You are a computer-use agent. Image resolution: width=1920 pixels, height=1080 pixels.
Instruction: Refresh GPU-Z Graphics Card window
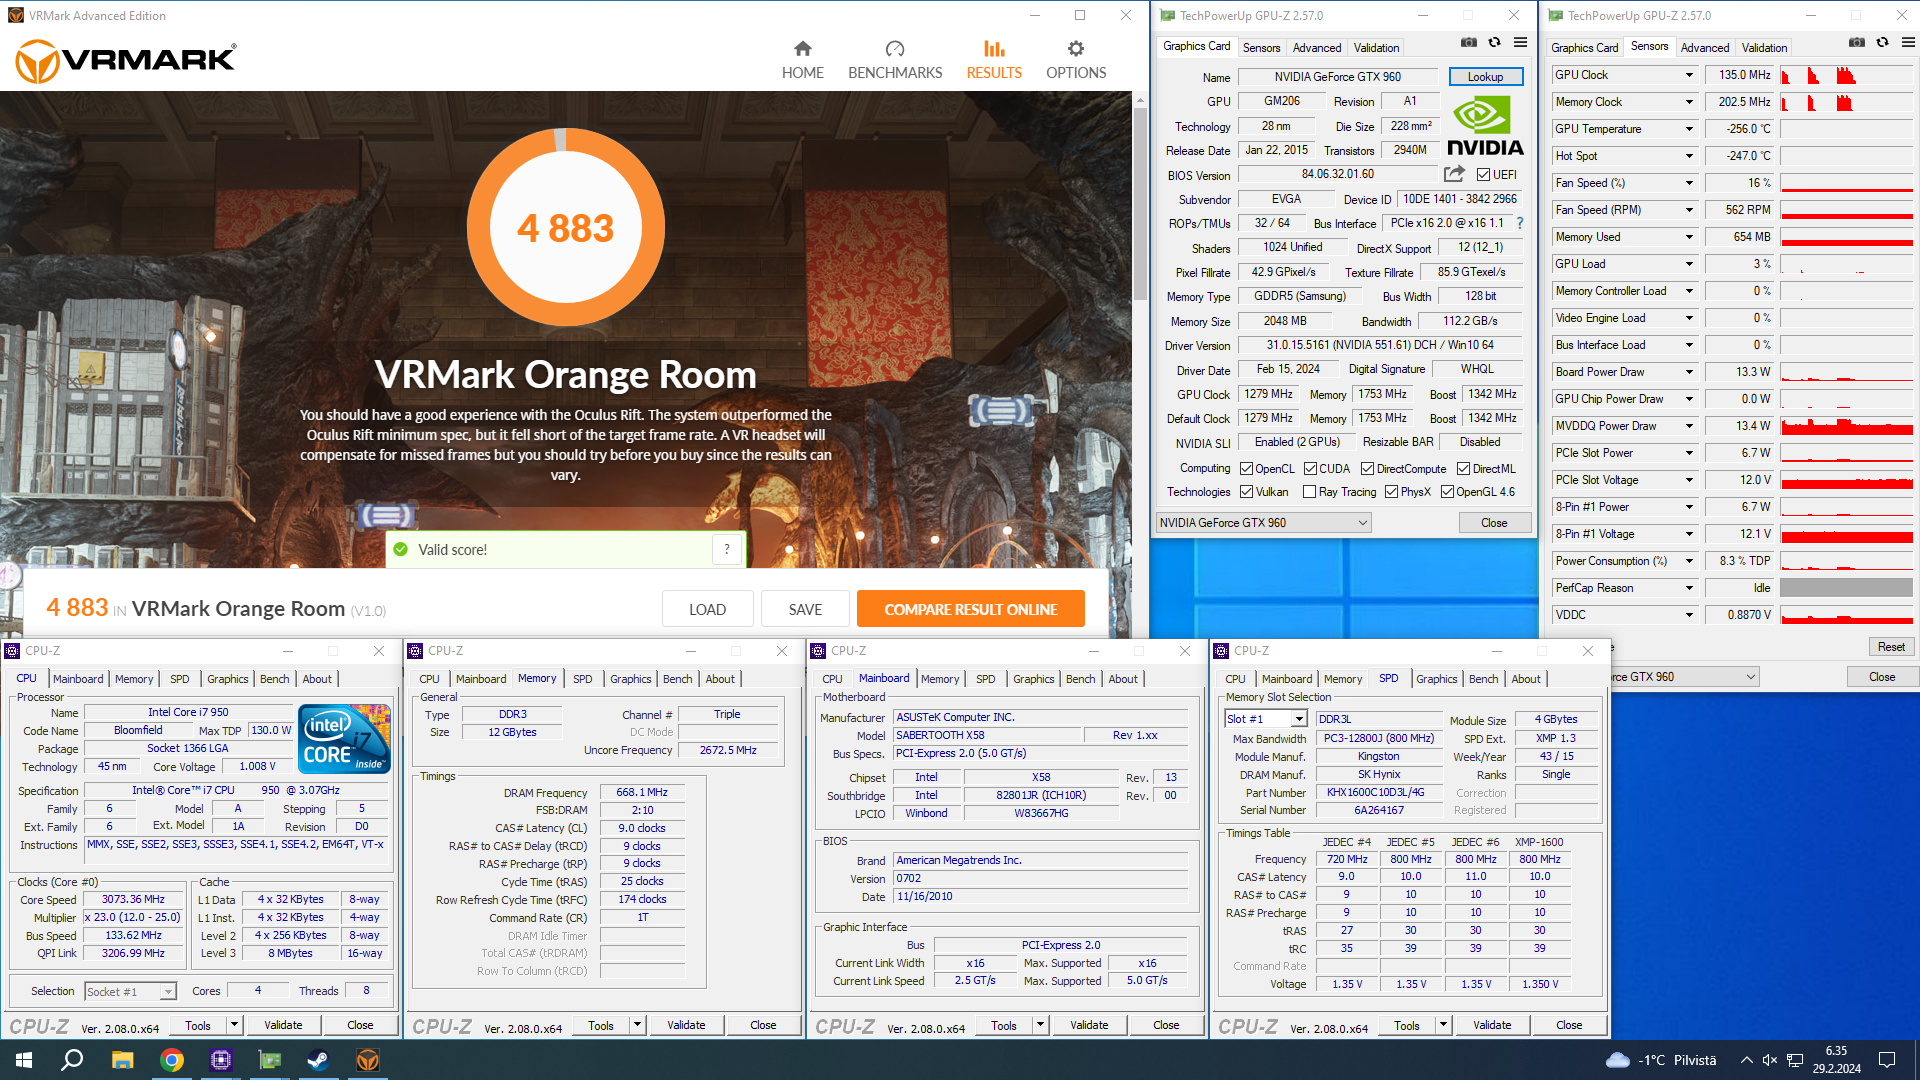pos(1494,43)
